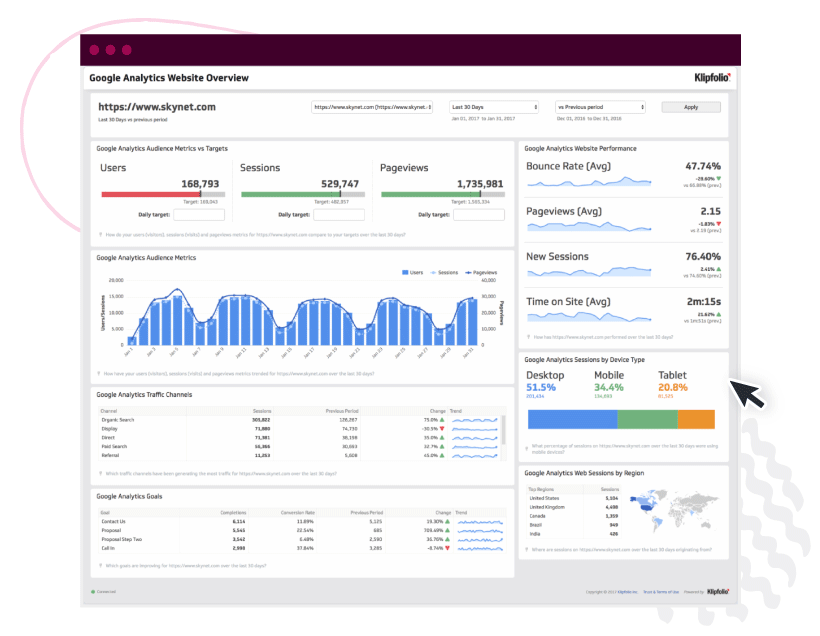The image size is (820, 636).
Task: Open the Klipfolio Inc. footer link
Action: click(628, 592)
